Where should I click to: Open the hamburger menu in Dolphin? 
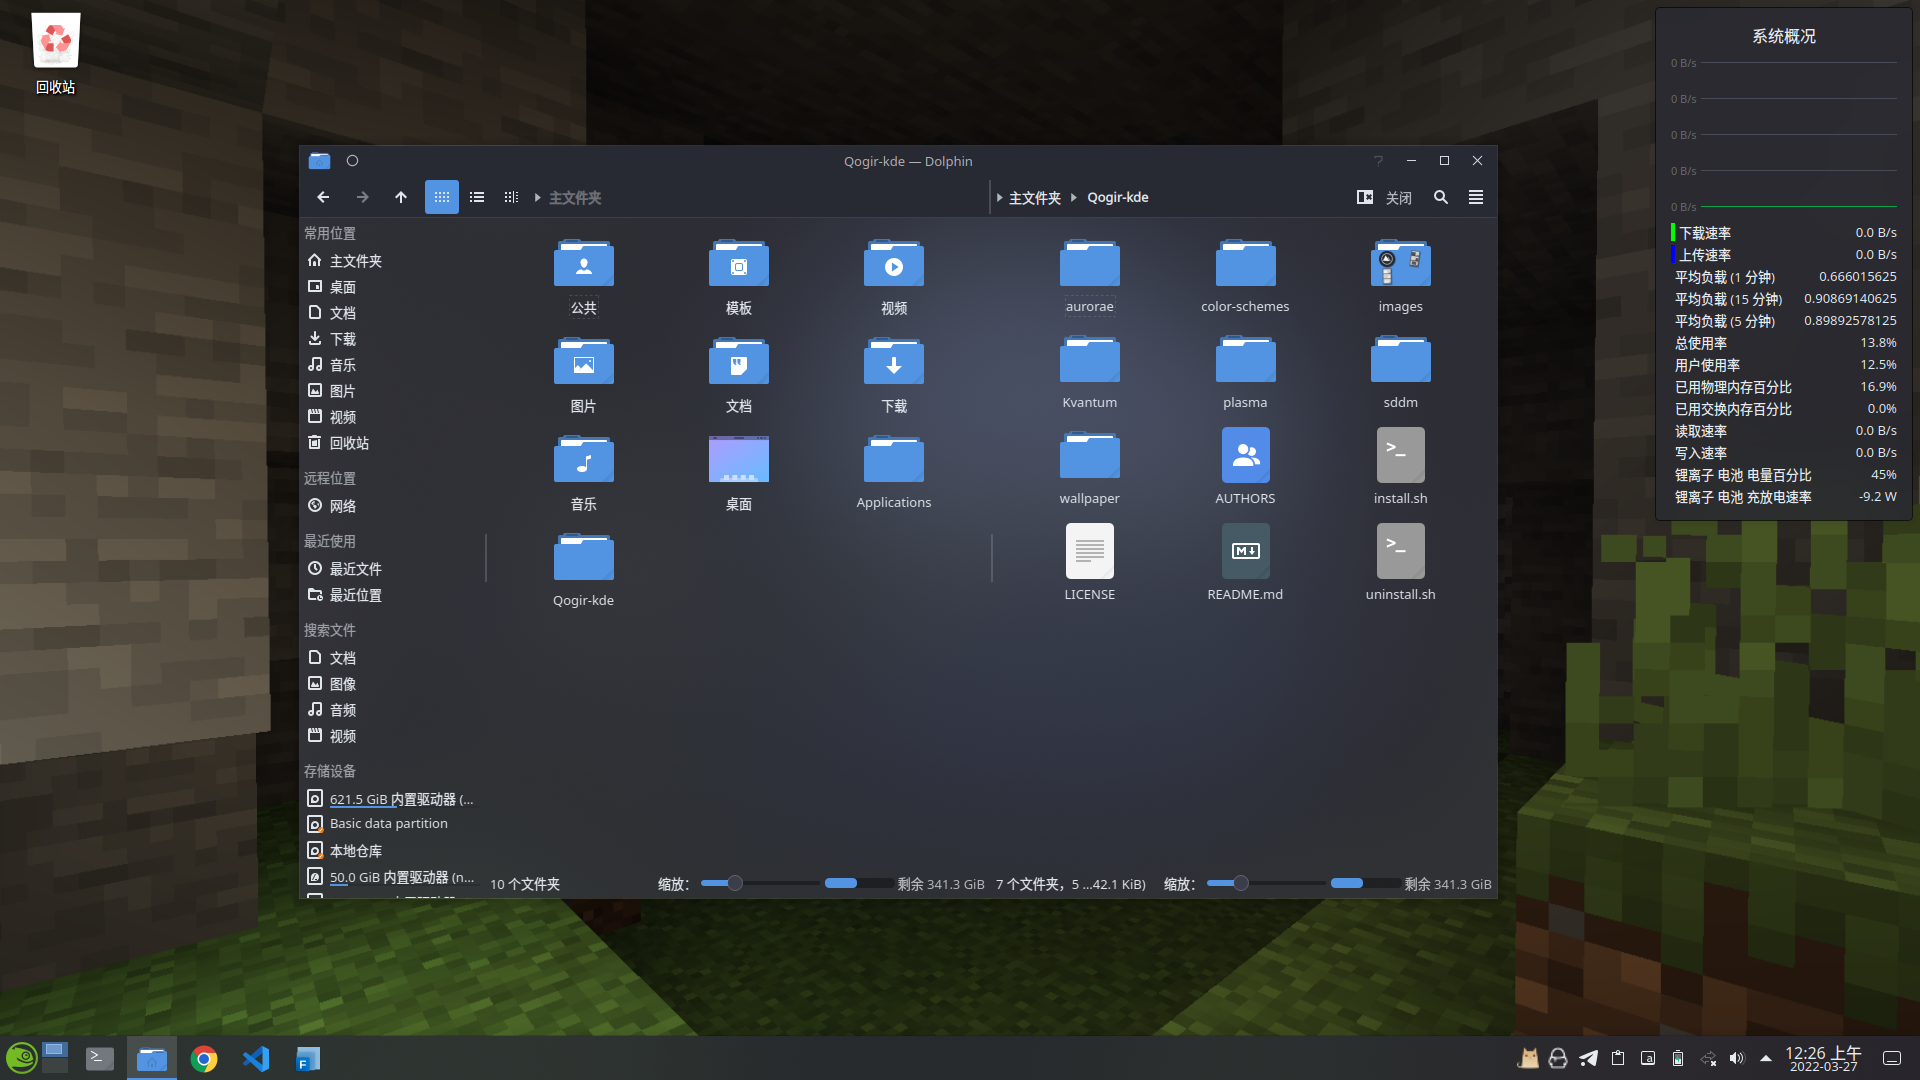tap(1476, 198)
